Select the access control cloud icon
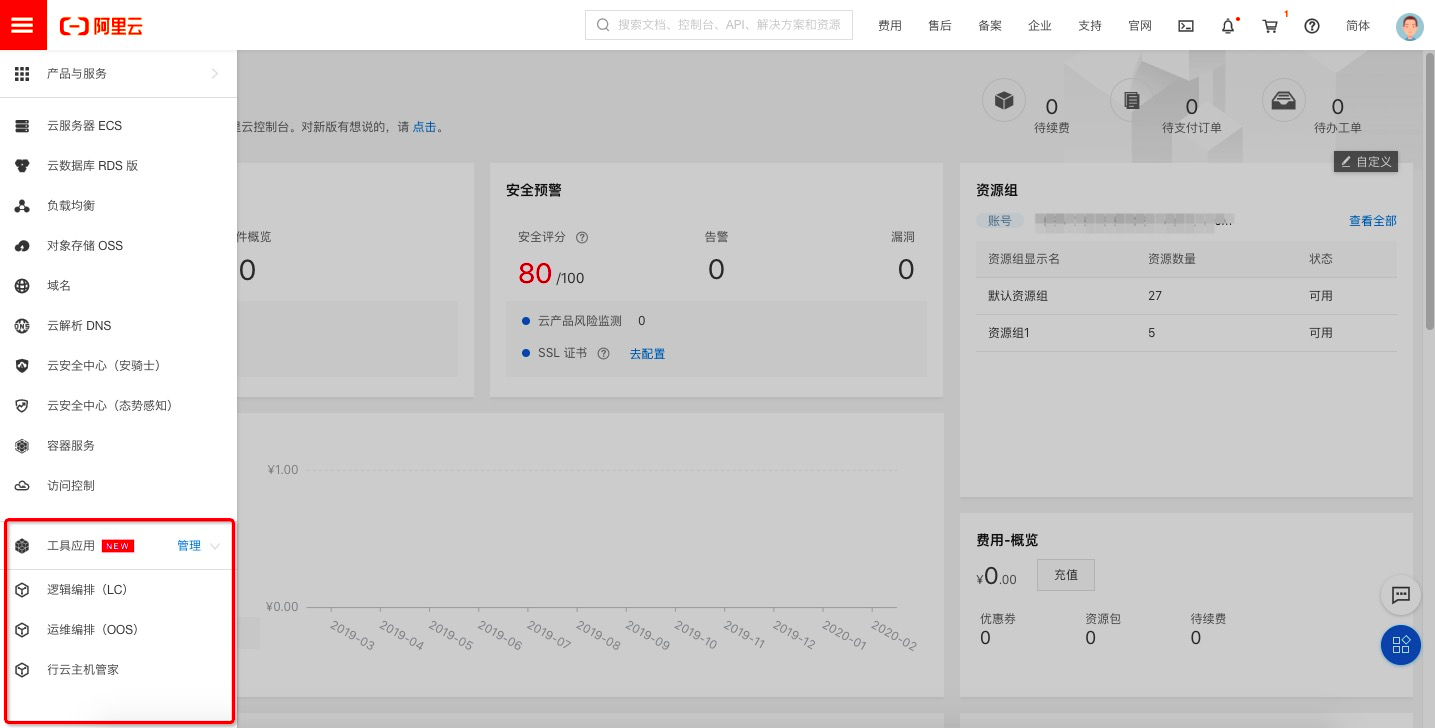The height and width of the screenshot is (728, 1435). (22, 486)
